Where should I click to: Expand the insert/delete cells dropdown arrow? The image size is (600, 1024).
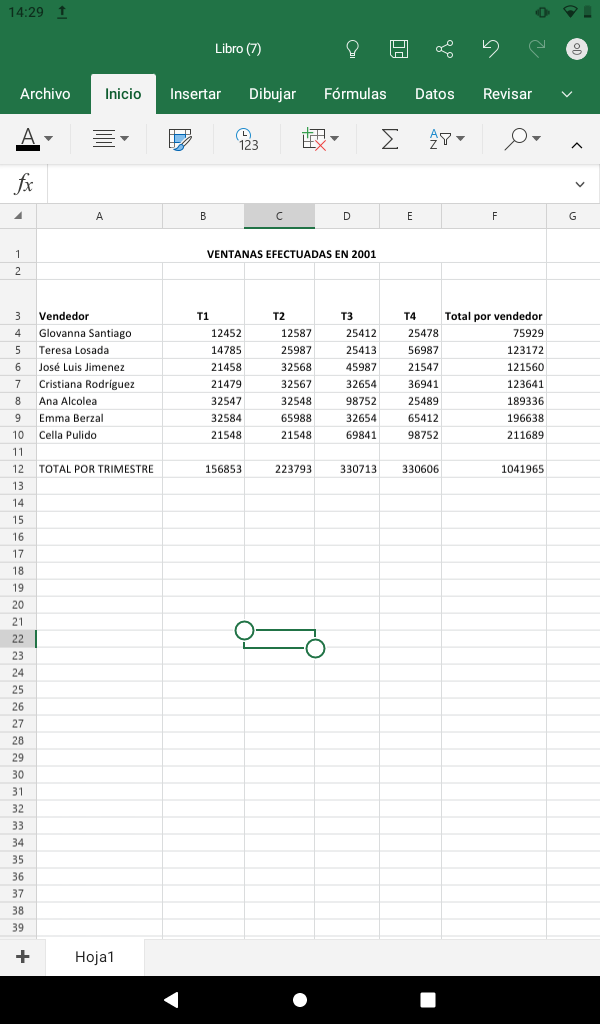click(335, 138)
